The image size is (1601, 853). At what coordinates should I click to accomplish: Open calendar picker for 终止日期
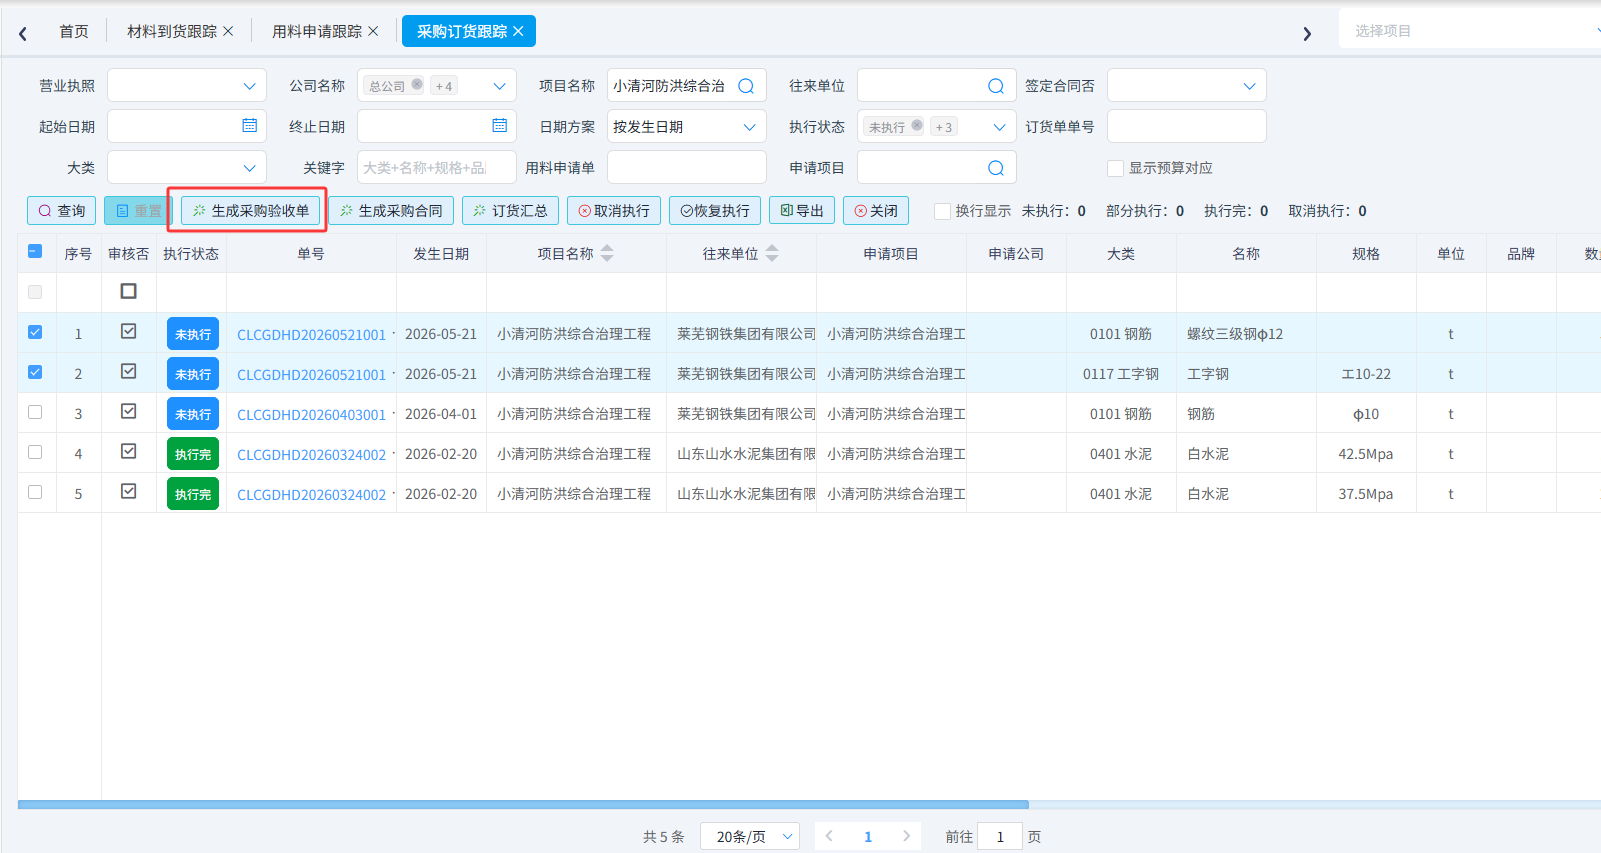[x=500, y=125]
